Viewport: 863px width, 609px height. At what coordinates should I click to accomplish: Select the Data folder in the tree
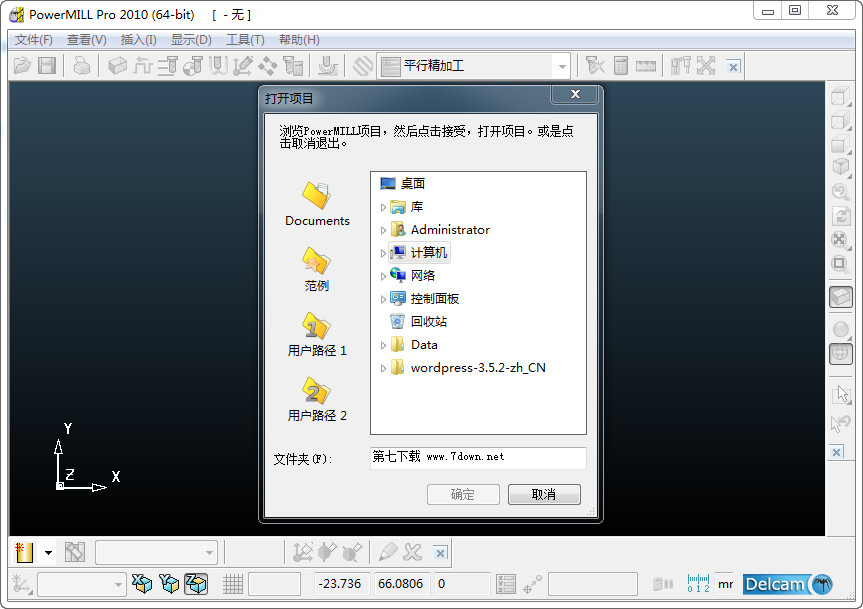tap(414, 345)
